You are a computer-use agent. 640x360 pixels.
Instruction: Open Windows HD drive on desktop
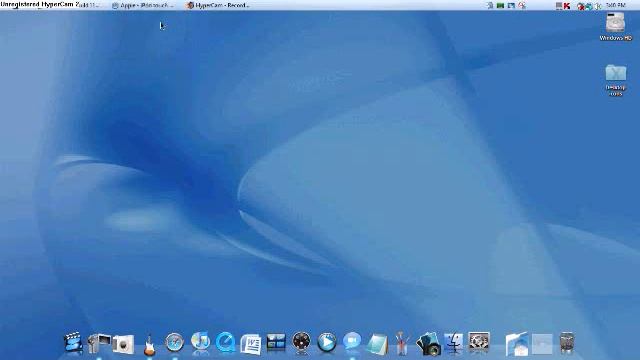(x=616, y=26)
